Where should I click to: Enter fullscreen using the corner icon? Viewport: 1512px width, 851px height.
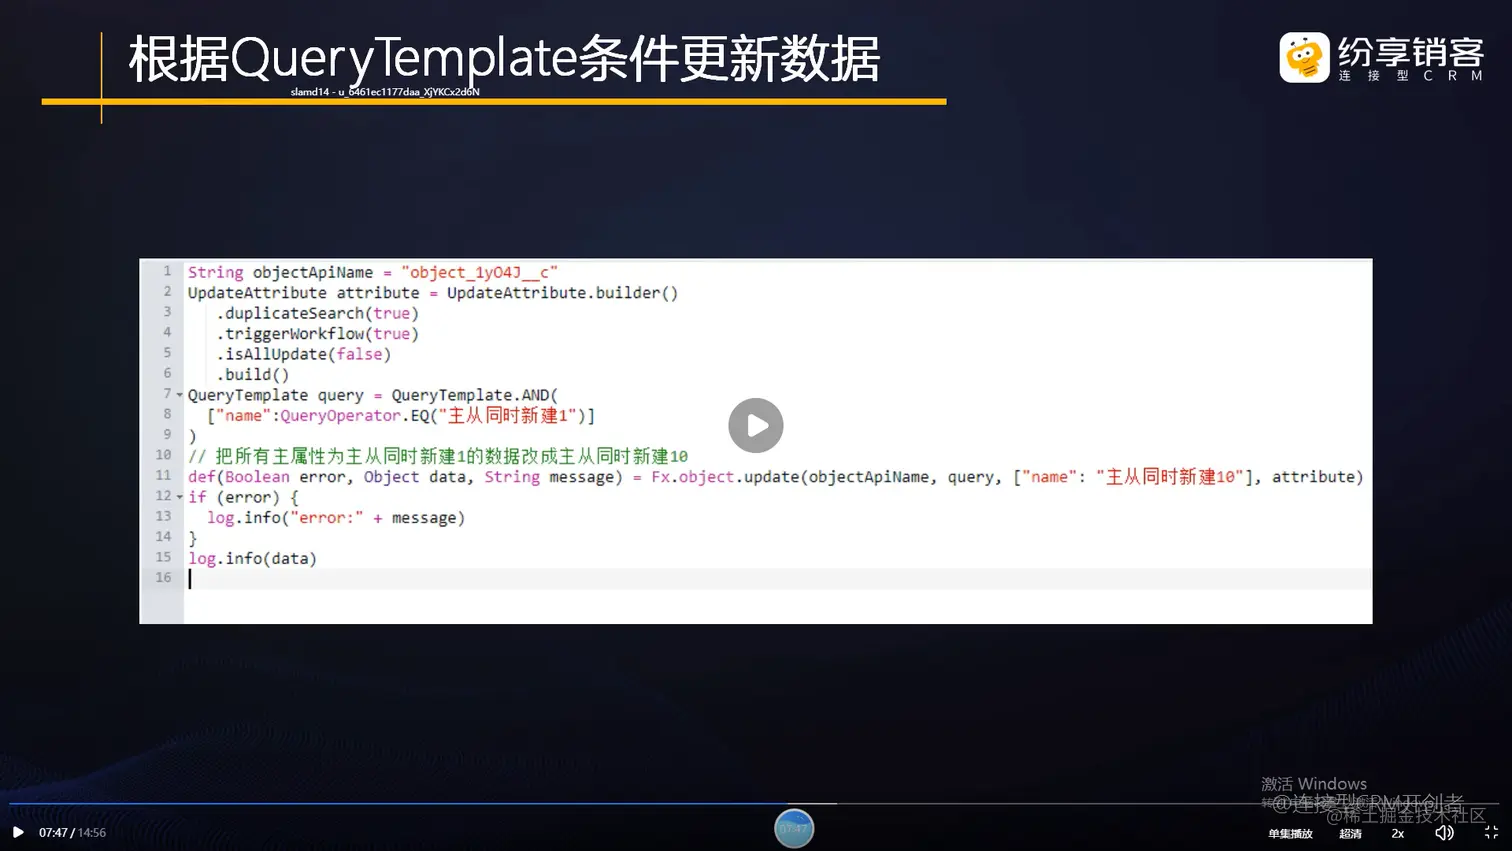tap(1491, 832)
